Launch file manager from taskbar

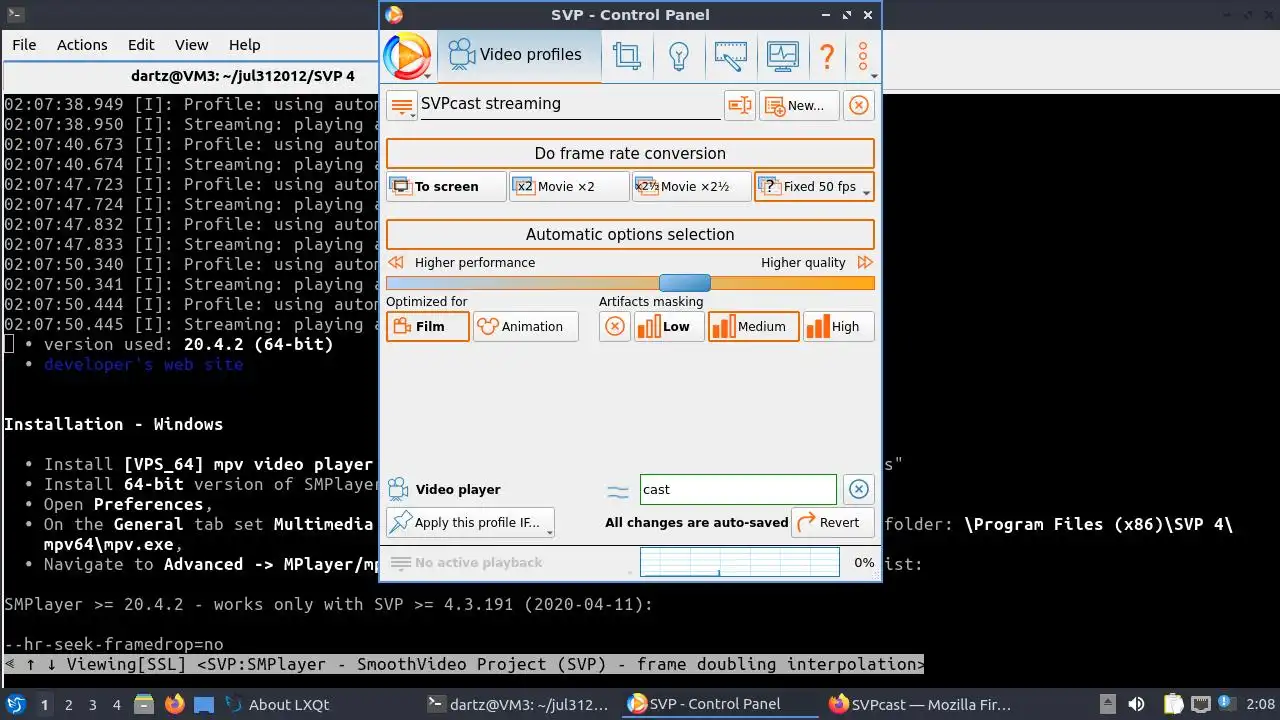pos(143,704)
